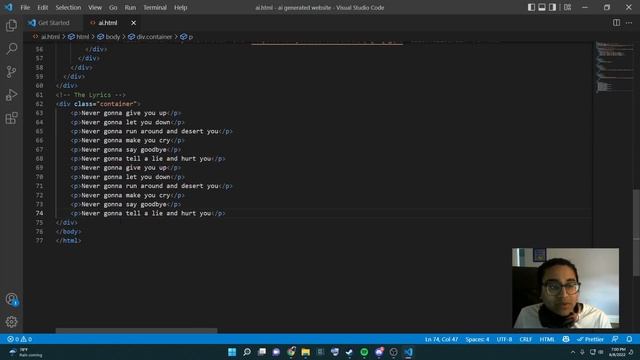Open Spotify from the taskbar

(x=364, y=352)
